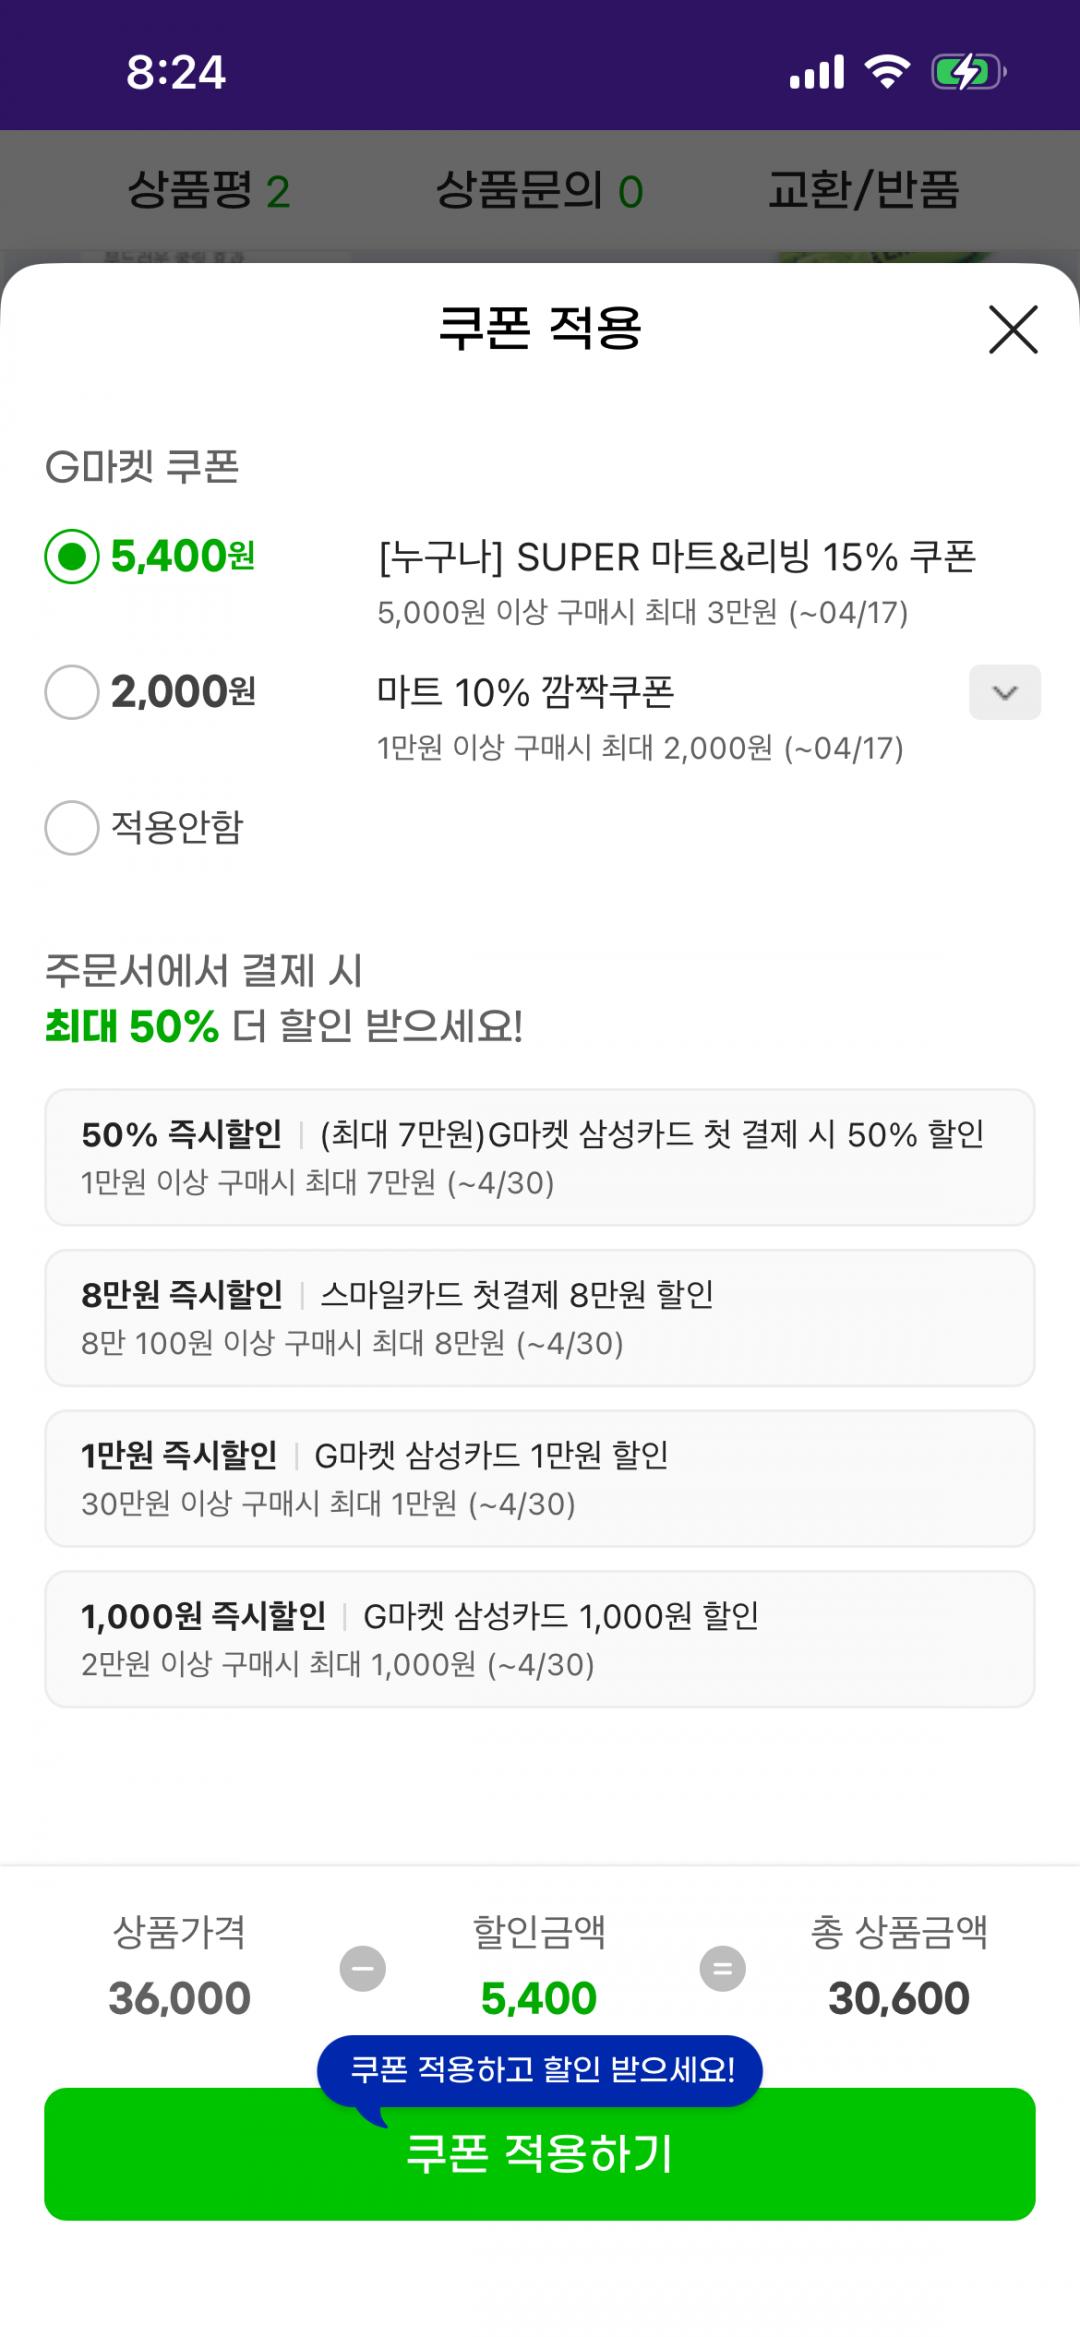This screenshot has width=1080, height=2337.
Task: Tap the 삼성카드 1만원 즉시할인 card
Action: (x=540, y=1478)
